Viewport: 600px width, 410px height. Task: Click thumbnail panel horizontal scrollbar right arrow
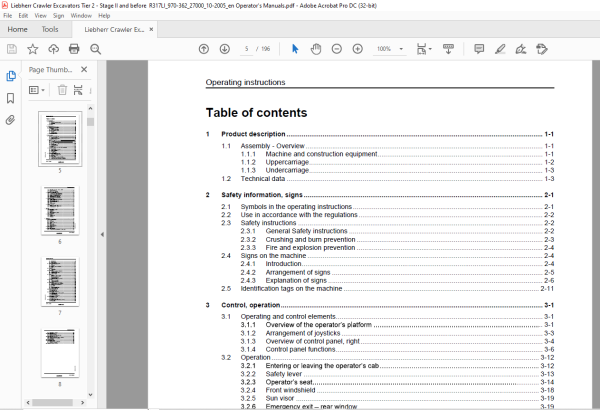[83, 402]
